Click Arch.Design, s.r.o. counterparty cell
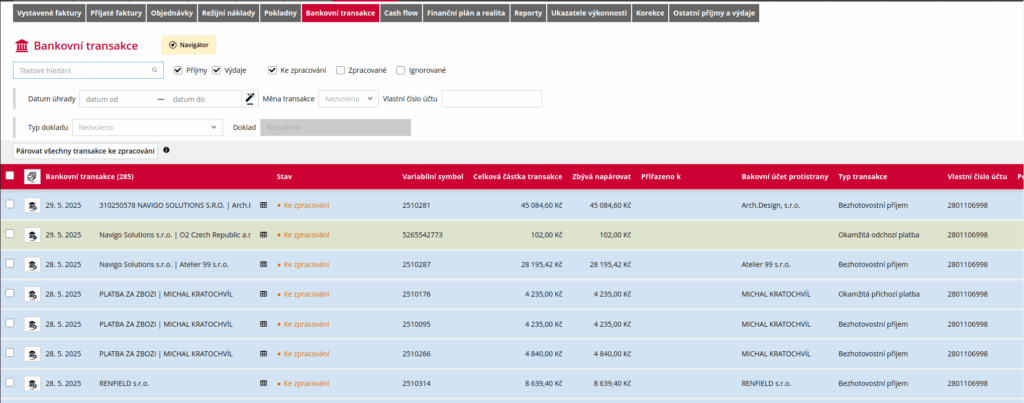Image resolution: width=1024 pixels, height=403 pixels. tap(771, 205)
